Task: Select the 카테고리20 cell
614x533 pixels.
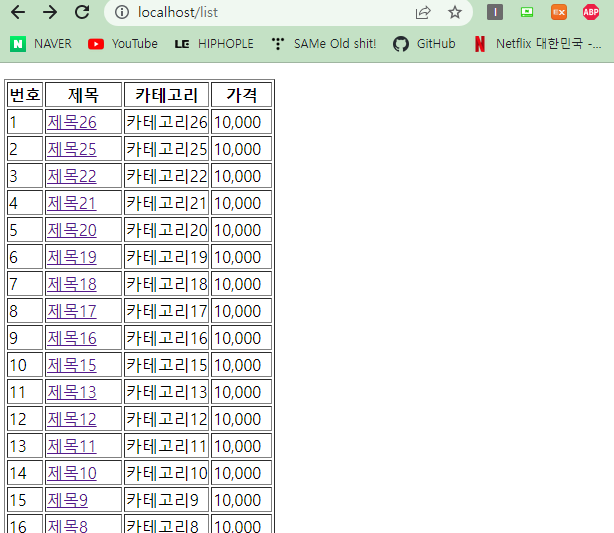Action: (166, 230)
